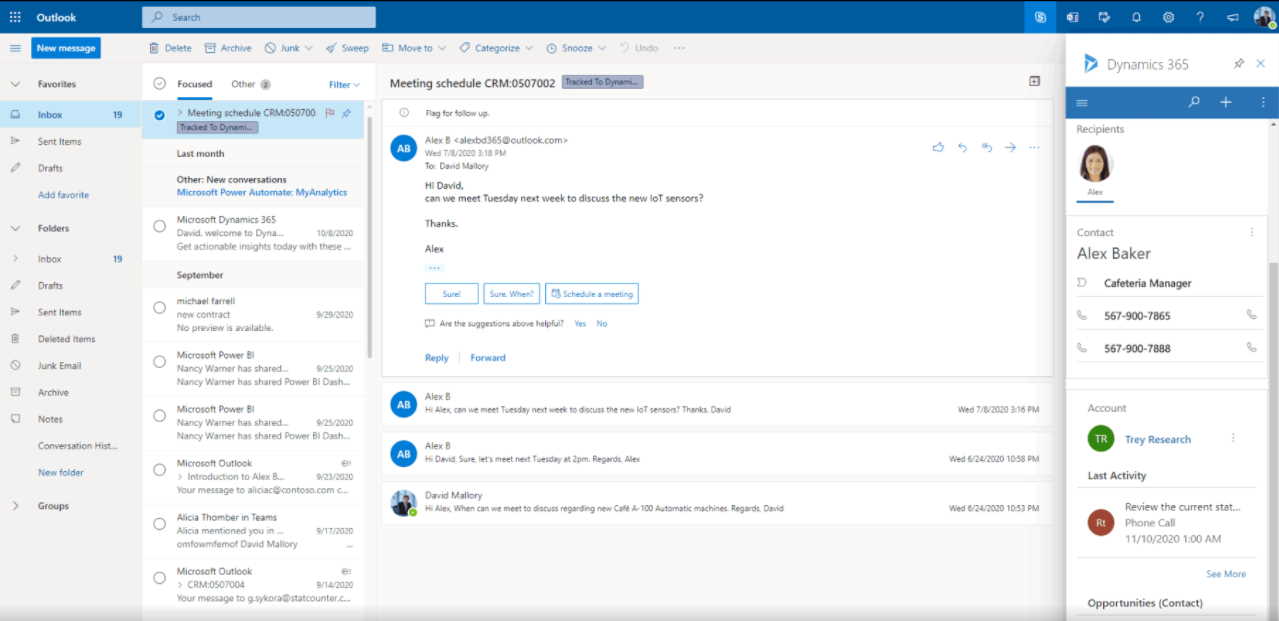The image size is (1279, 621).
Task: Click the Reply all icon in message header
Action: (x=986, y=147)
